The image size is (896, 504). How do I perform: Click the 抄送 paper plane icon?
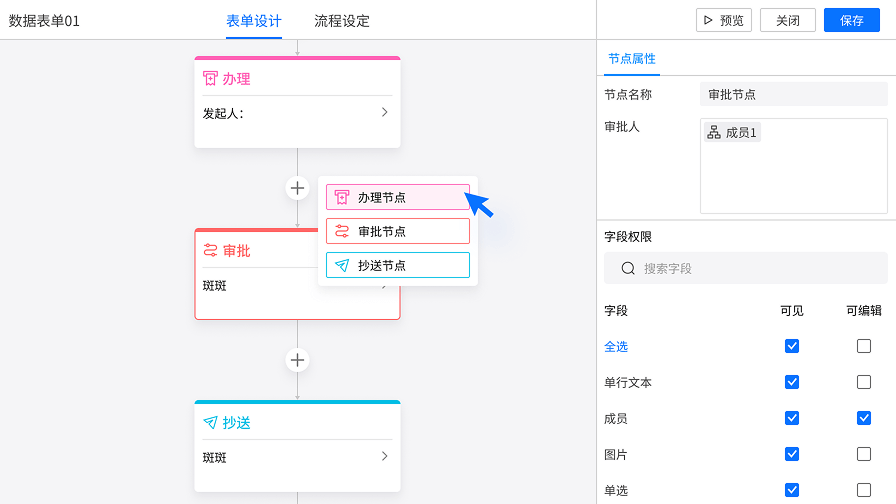coord(210,422)
